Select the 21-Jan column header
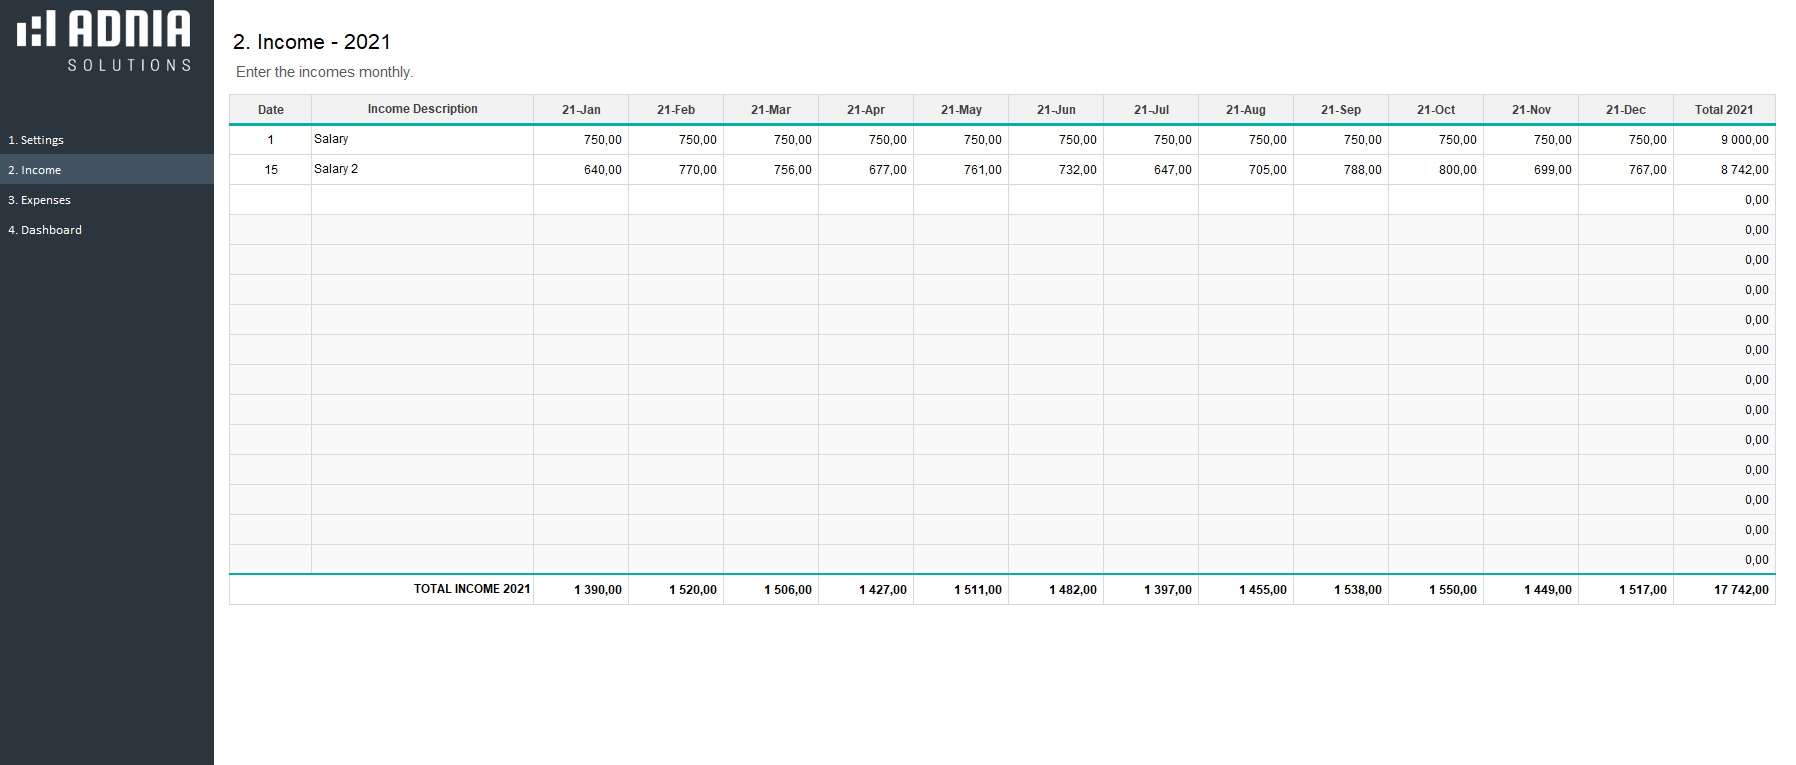Screen dimensions: 1796x765 point(581,110)
